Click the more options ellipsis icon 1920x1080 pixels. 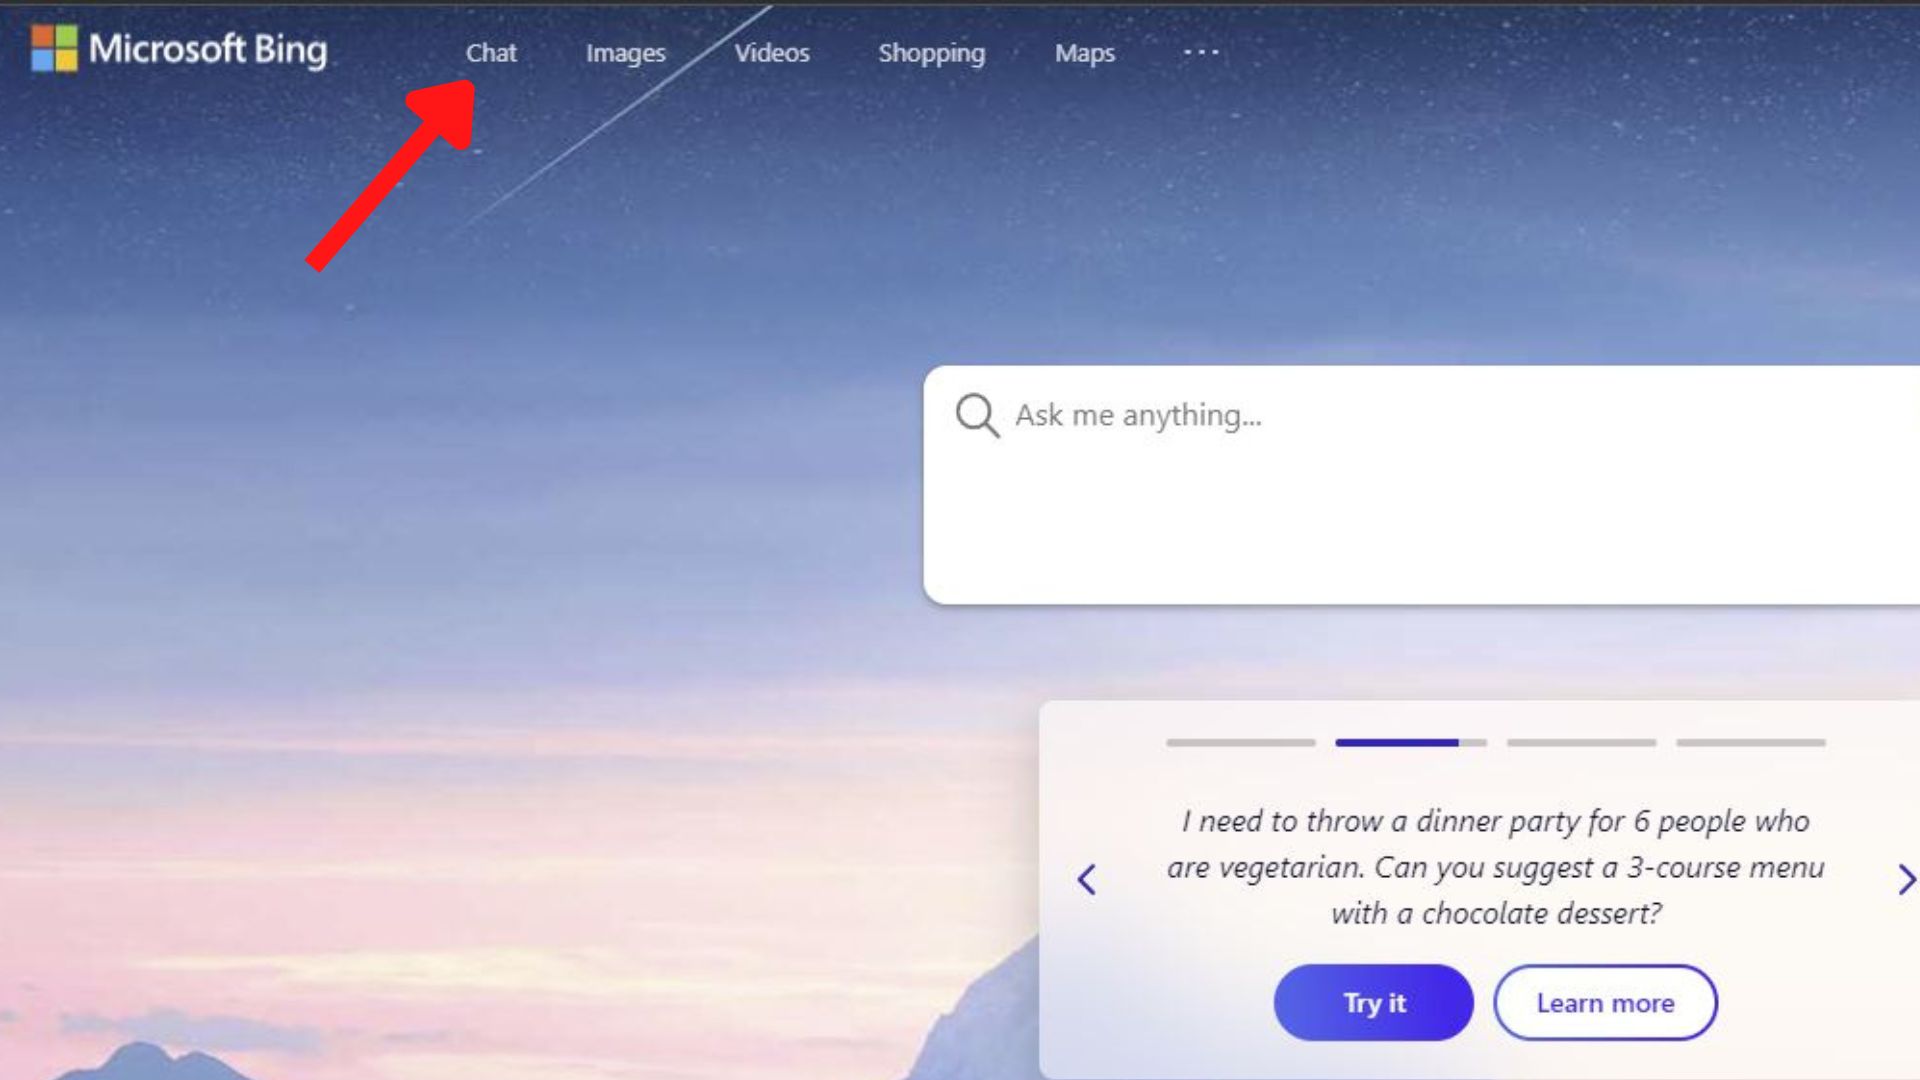click(x=1201, y=53)
